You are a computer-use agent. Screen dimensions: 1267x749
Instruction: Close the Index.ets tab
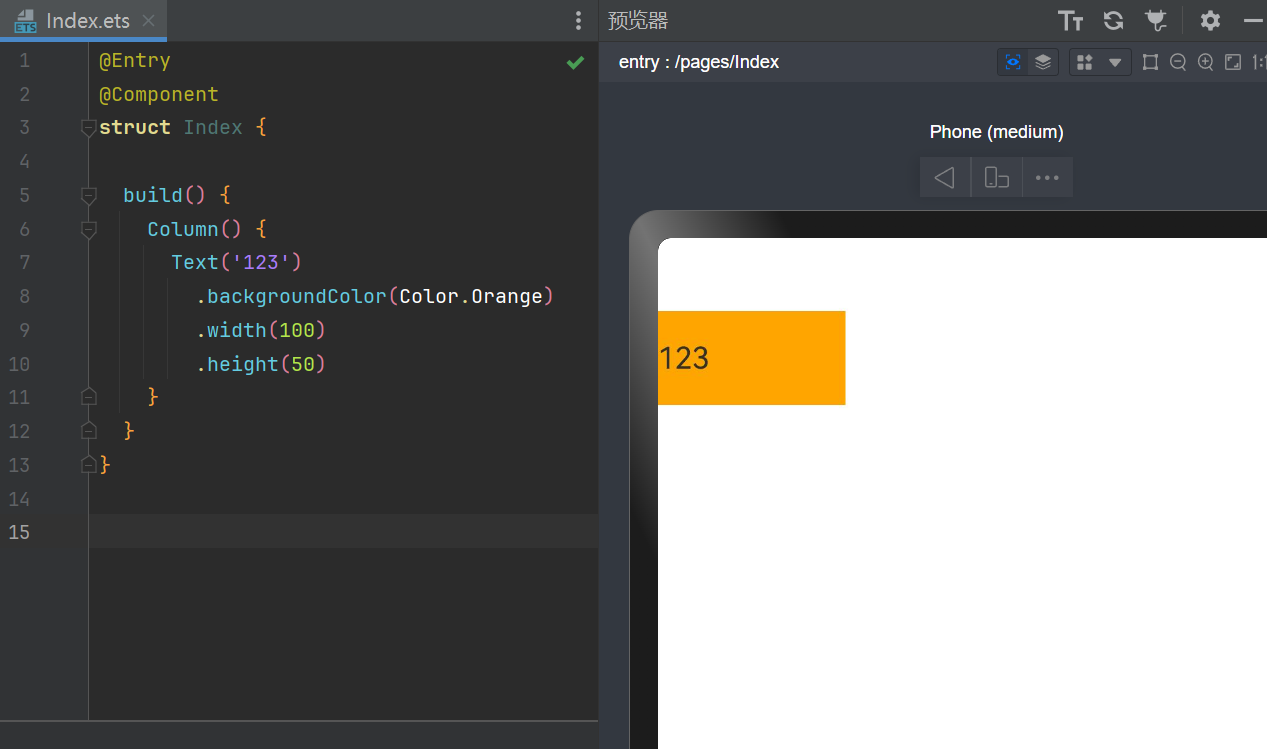pos(148,21)
